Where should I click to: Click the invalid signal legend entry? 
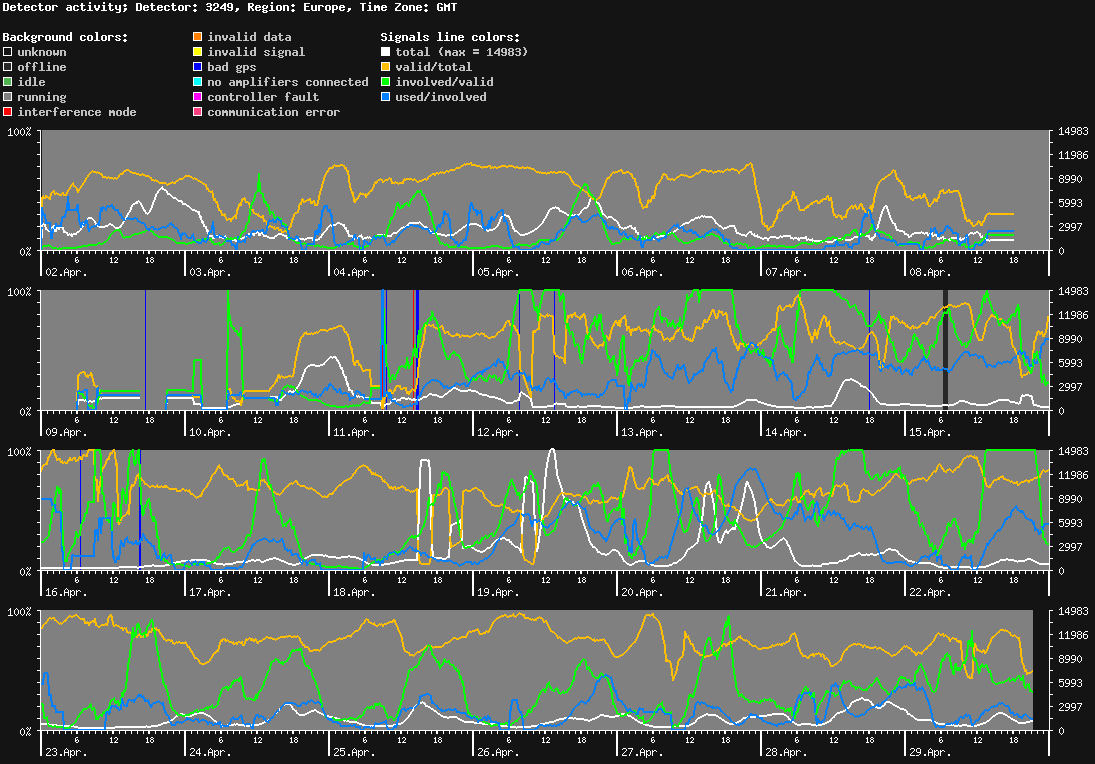[x=197, y=52]
